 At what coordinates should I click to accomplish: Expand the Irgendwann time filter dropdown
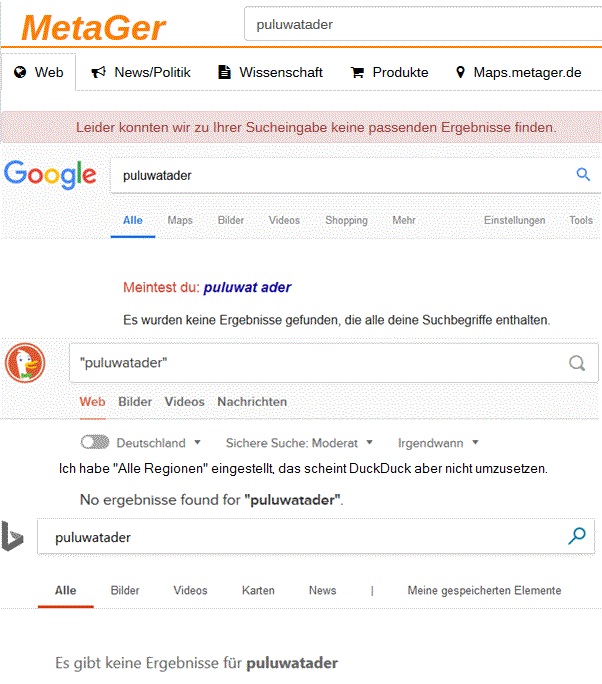(x=475, y=442)
